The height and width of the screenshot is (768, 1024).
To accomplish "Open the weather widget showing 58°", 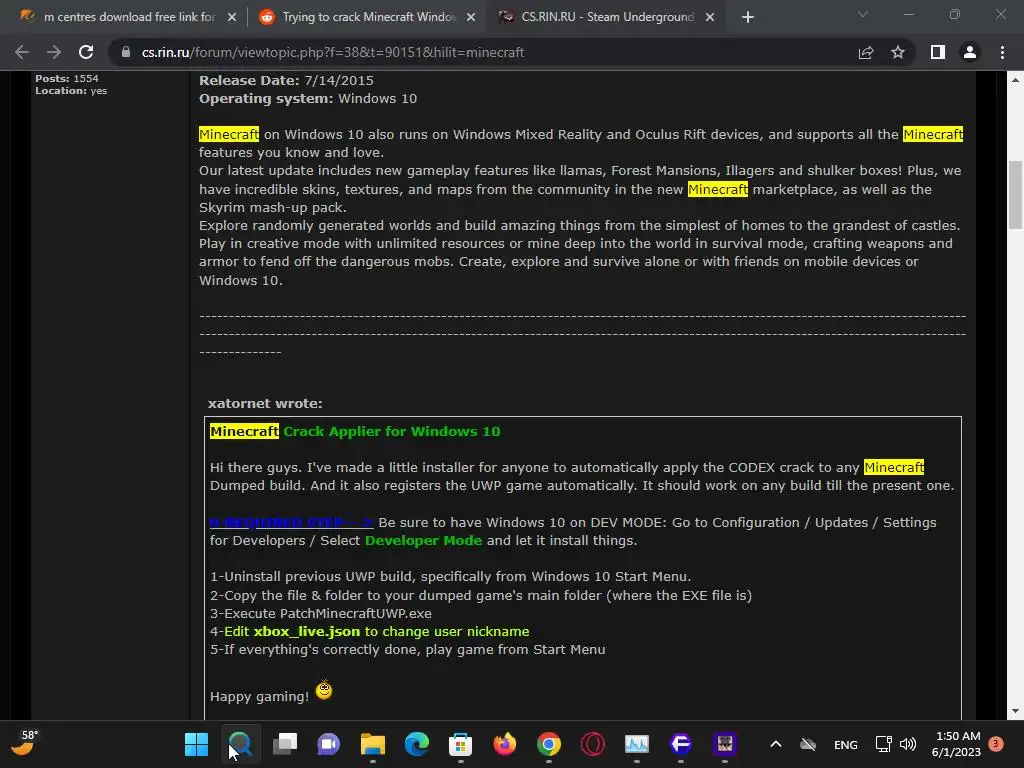I will click(x=25, y=743).
